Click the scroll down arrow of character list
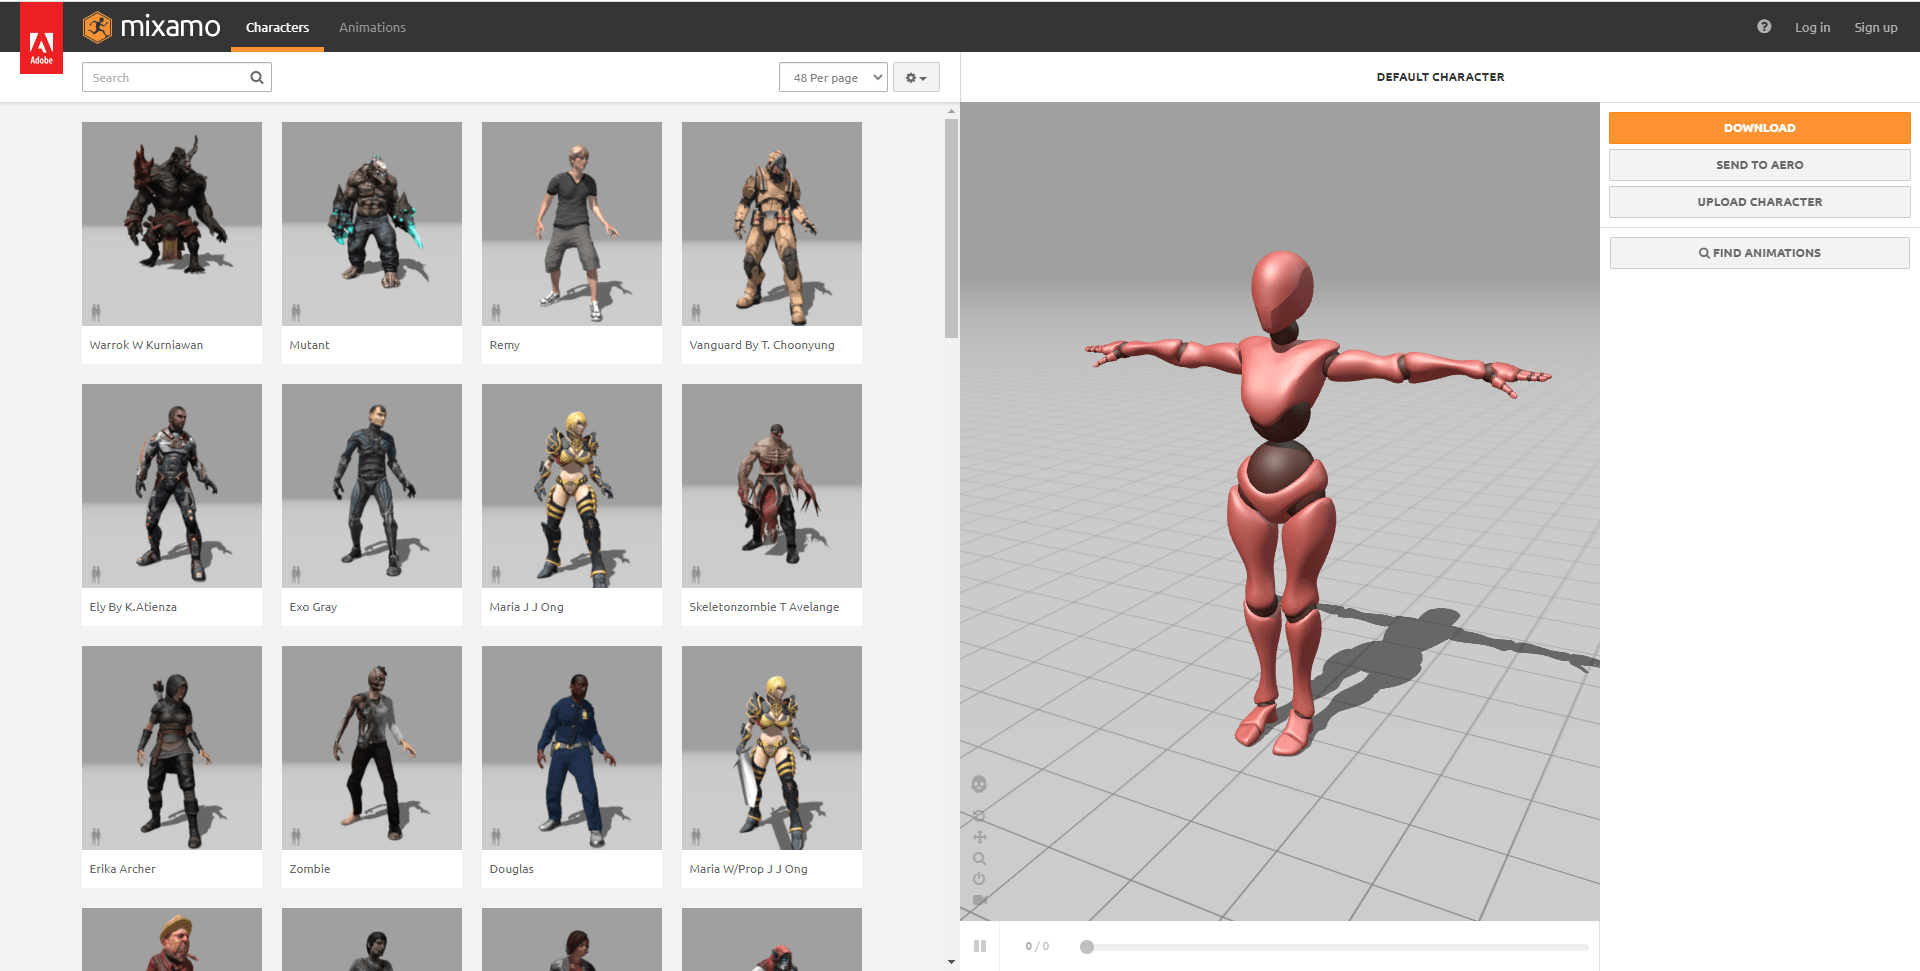 point(951,962)
